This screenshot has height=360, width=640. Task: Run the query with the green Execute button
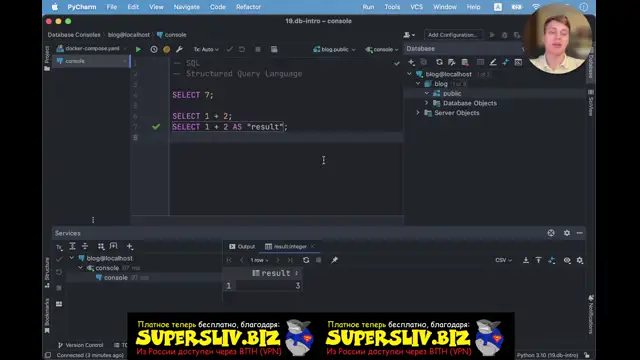[x=138, y=49]
